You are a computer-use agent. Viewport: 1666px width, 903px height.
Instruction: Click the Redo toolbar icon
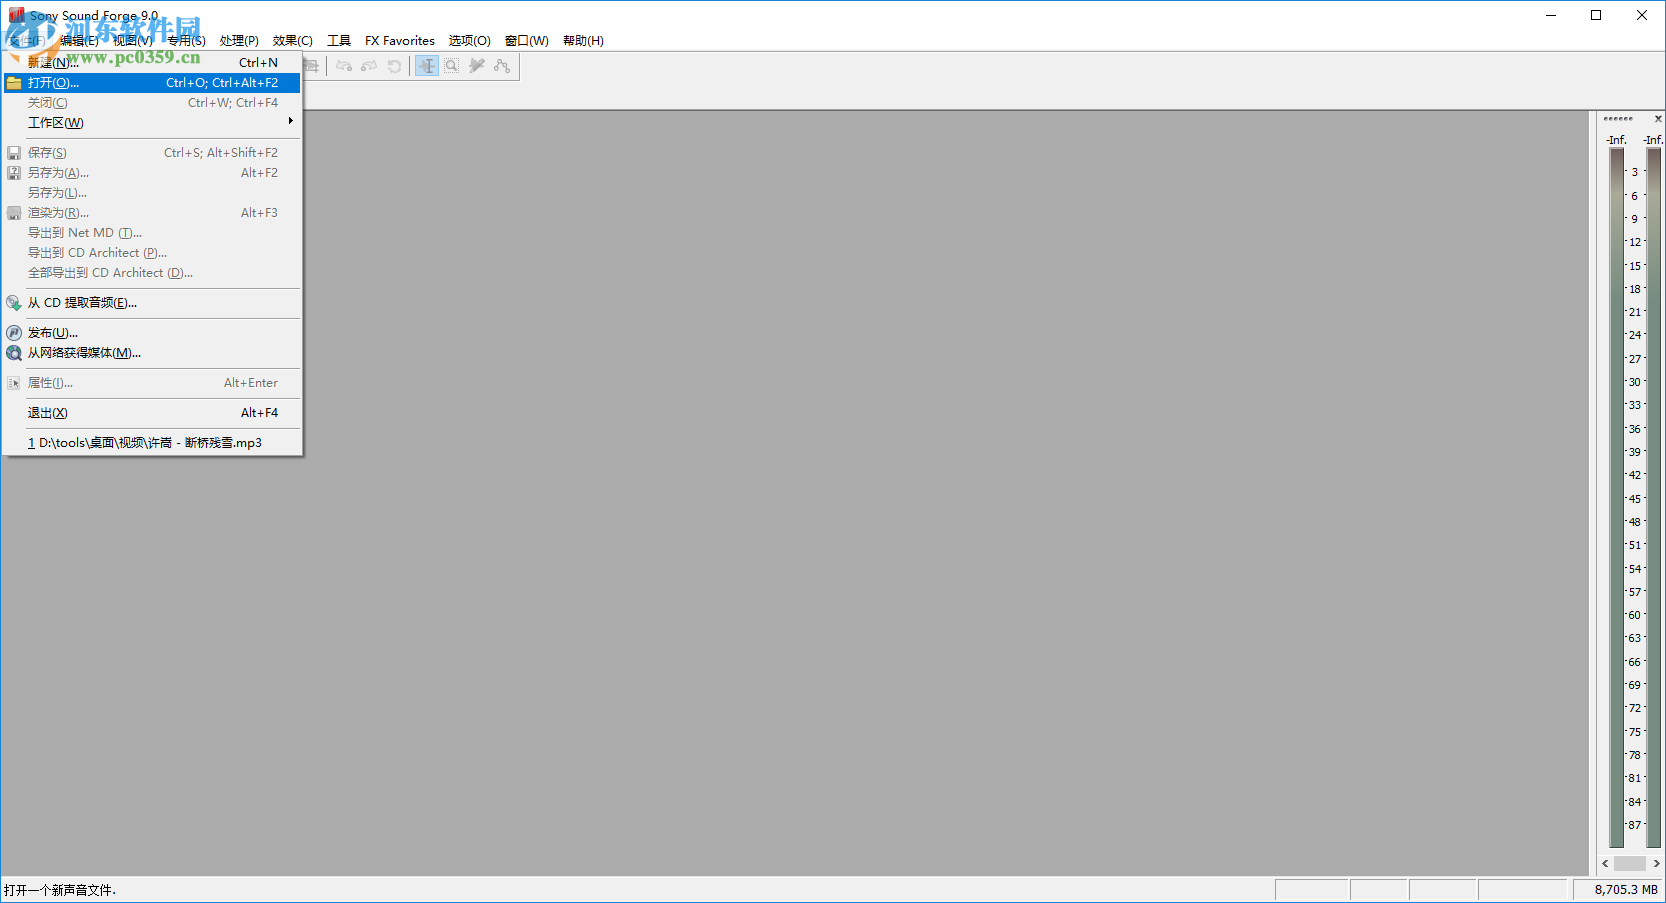(x=369, y=66)
